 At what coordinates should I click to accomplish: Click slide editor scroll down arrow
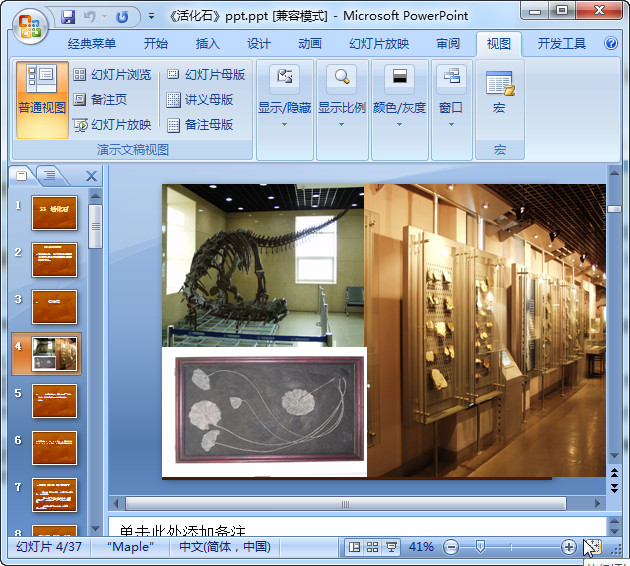tap(614, 455)
